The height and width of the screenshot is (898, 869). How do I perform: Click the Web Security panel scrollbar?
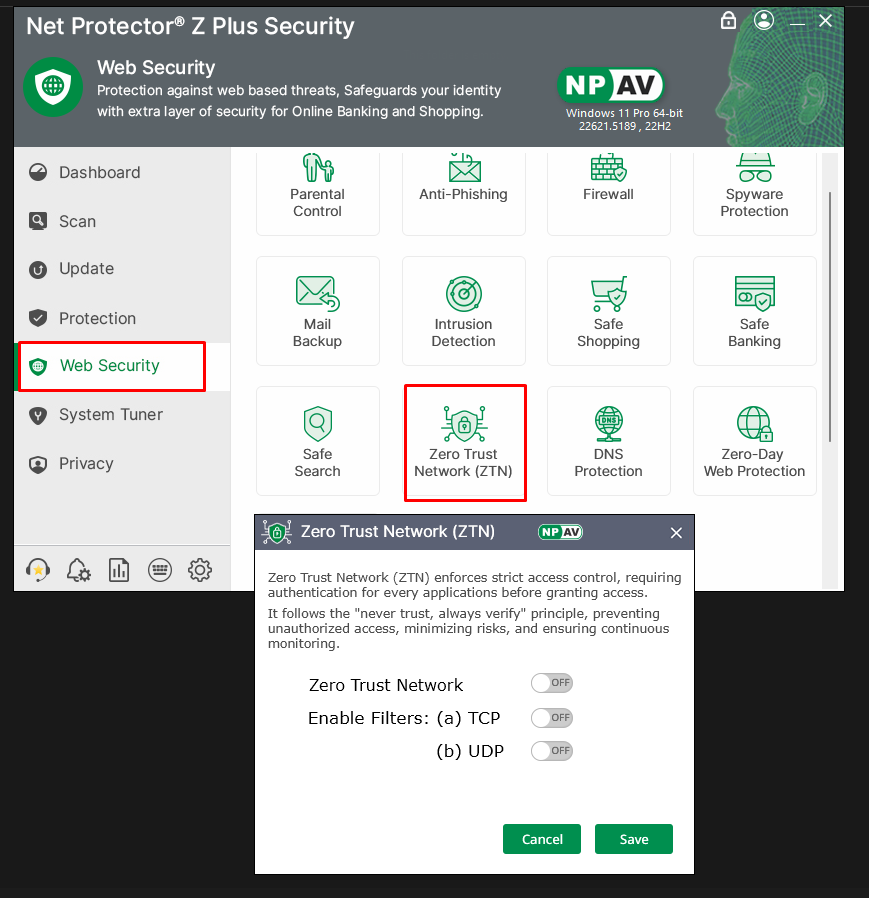829,300
